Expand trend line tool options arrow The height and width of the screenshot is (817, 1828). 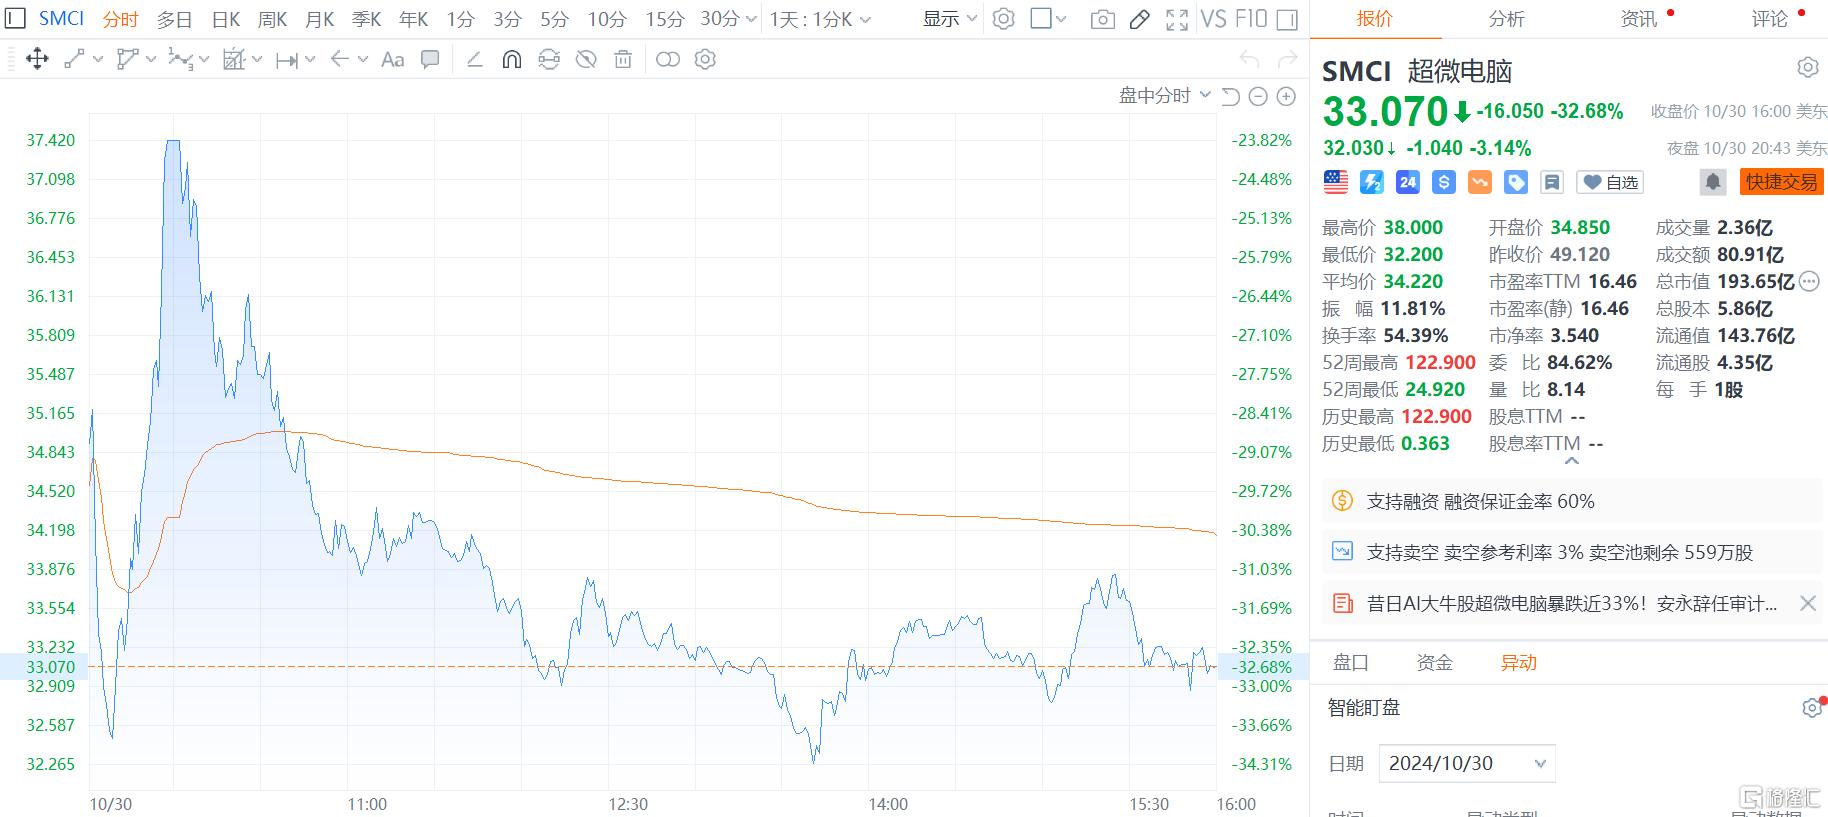pyautogui.click(x=98, y=60)
